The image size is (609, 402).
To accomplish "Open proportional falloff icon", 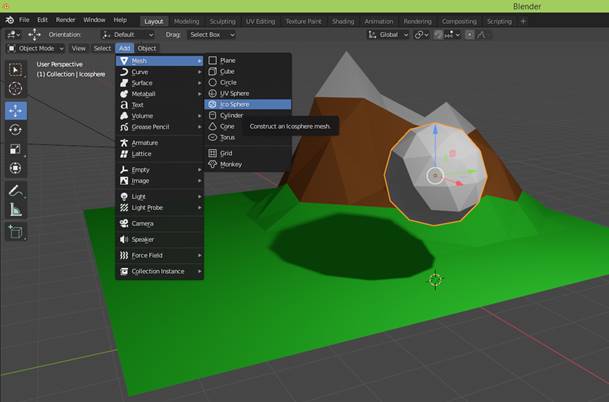I will 482,35.
